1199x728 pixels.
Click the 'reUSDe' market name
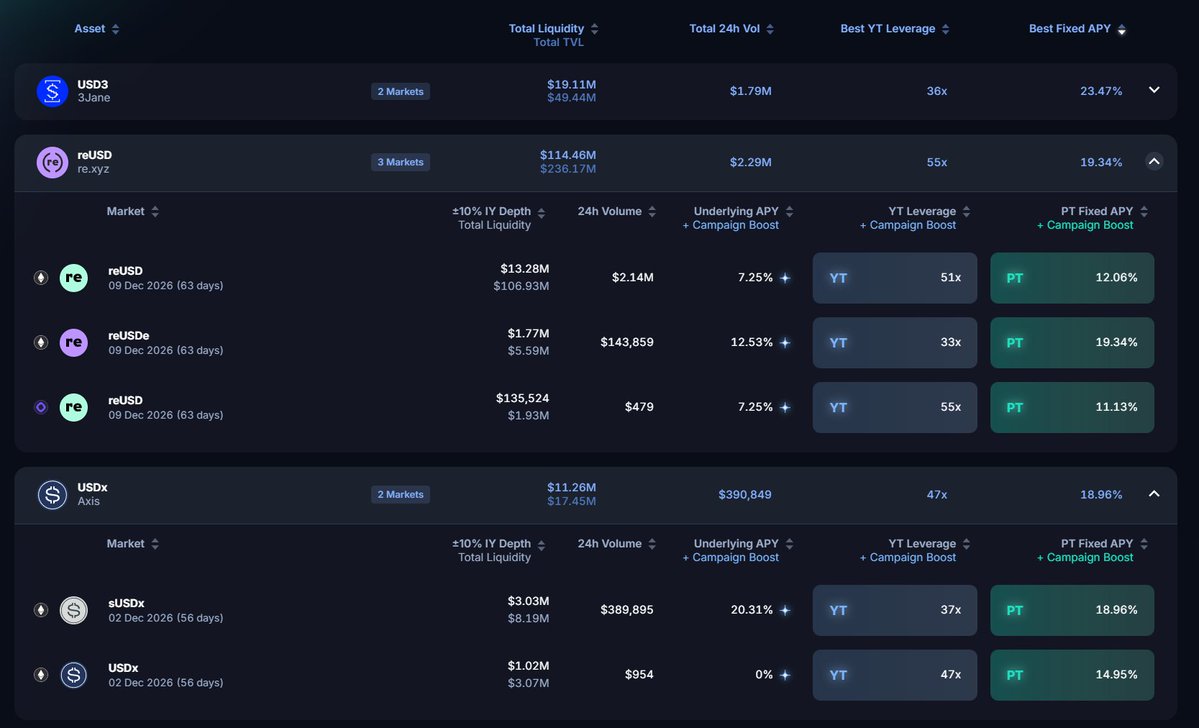point(128,336)
